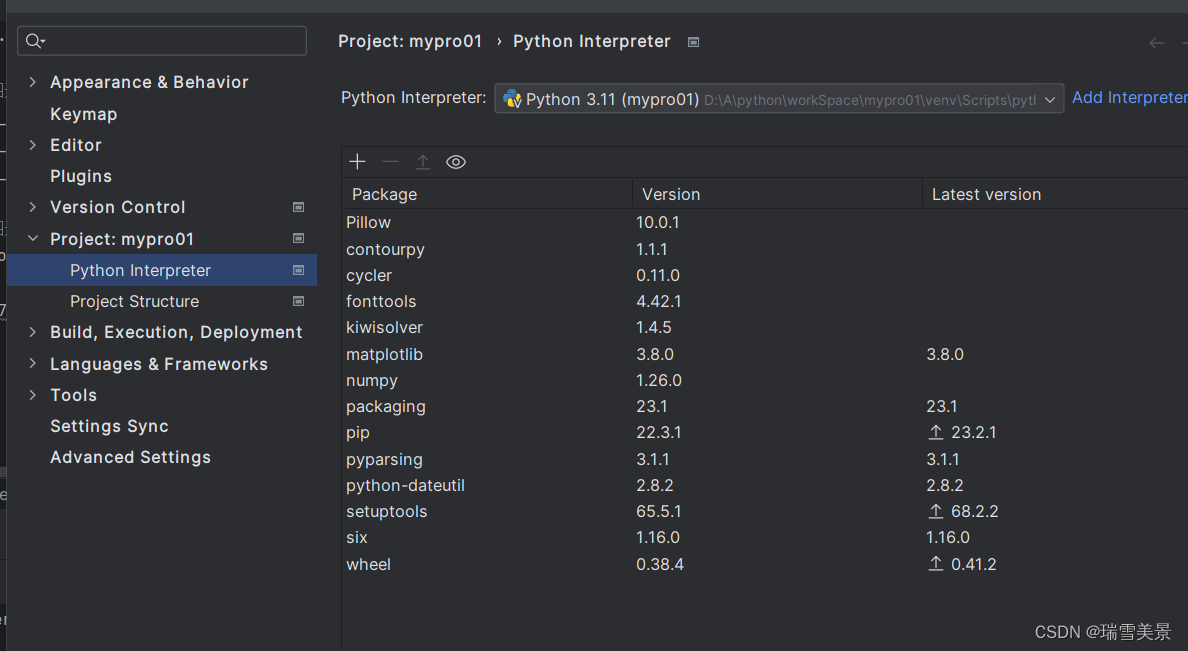
Task: Open Advanced Settings page
Action: click(130, 457)
